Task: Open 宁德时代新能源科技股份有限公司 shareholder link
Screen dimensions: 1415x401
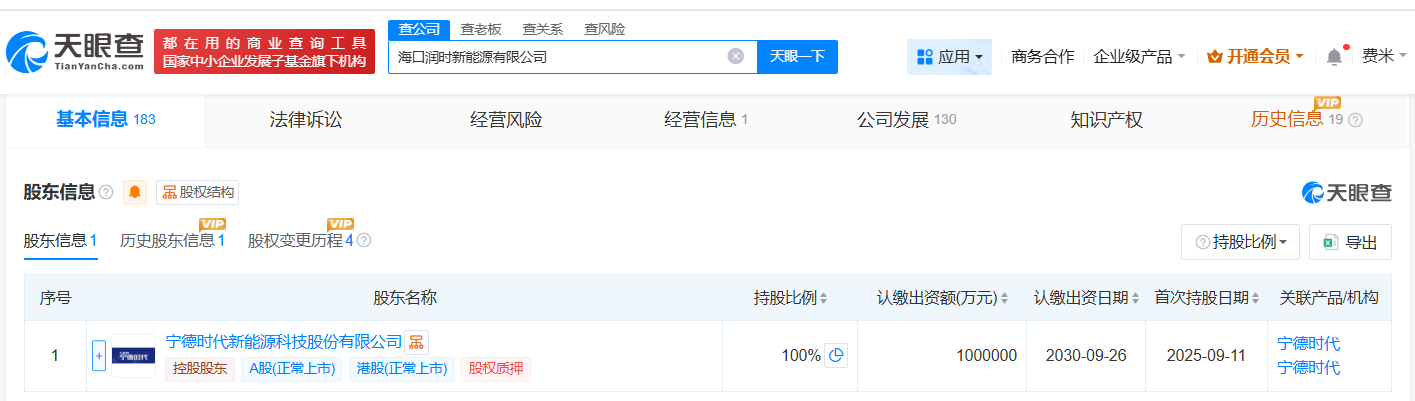Action: point(283,342)
